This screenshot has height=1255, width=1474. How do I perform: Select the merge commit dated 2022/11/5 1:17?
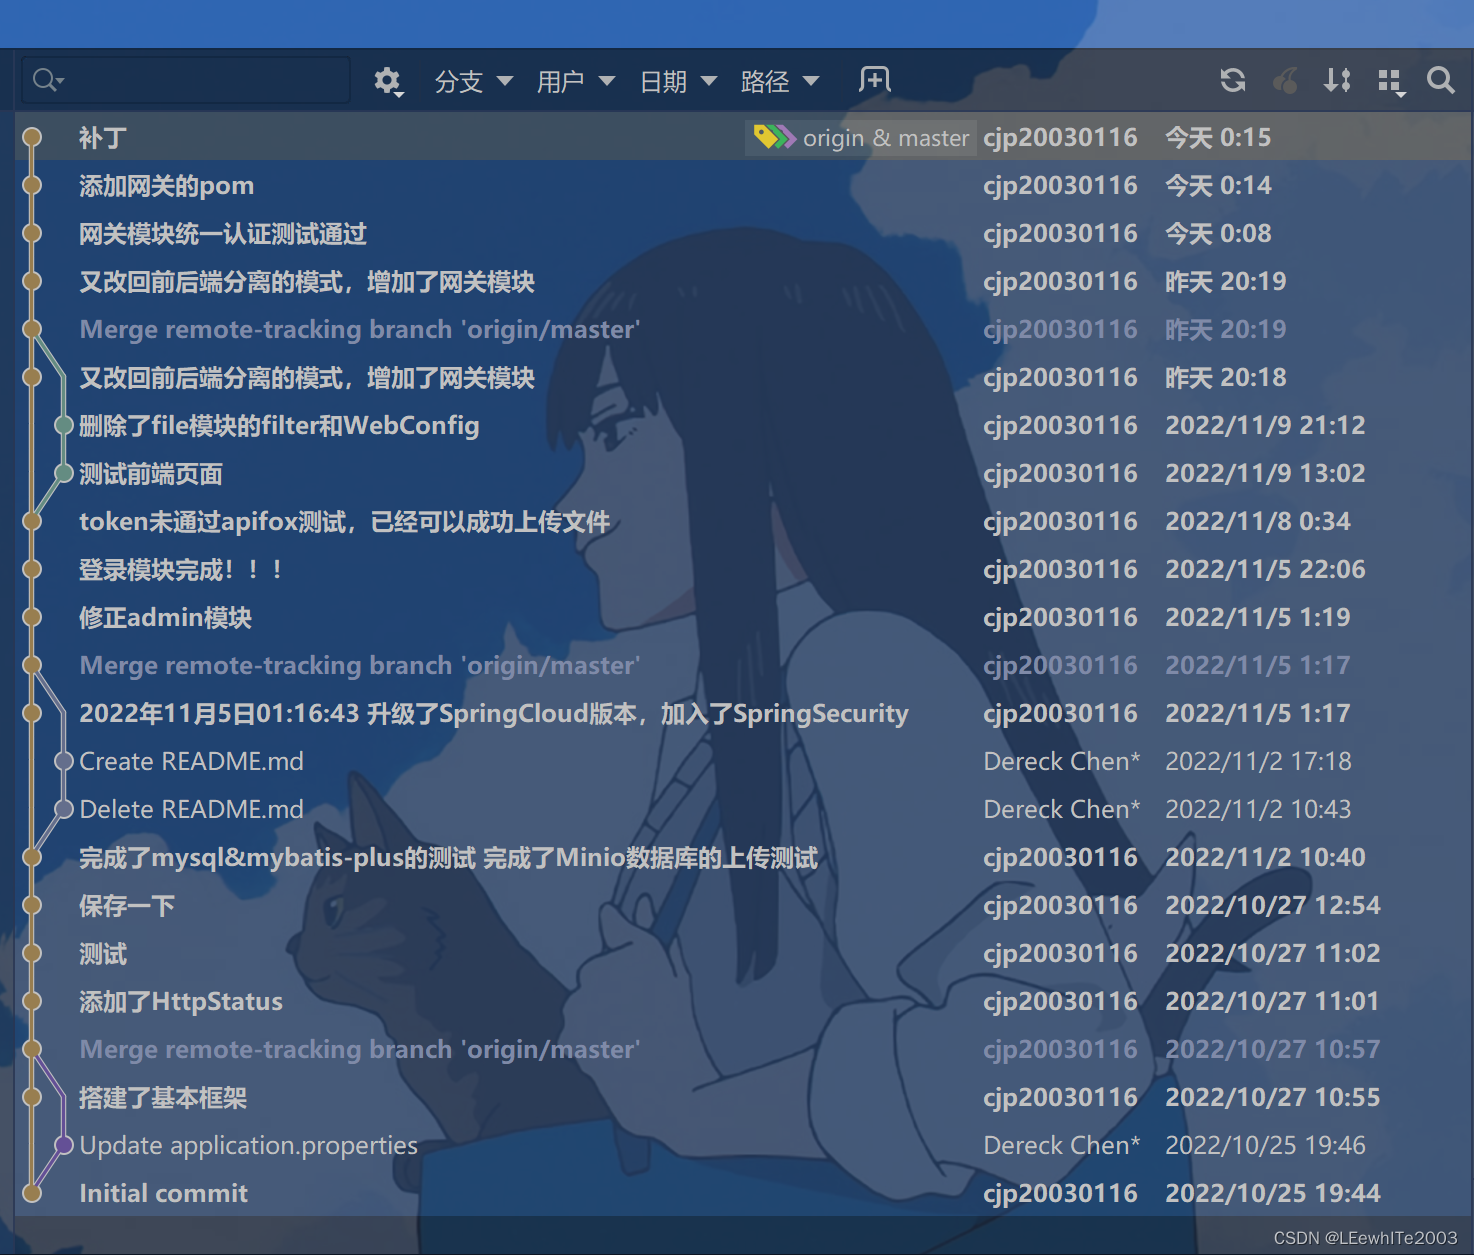[x=743, y=666]
